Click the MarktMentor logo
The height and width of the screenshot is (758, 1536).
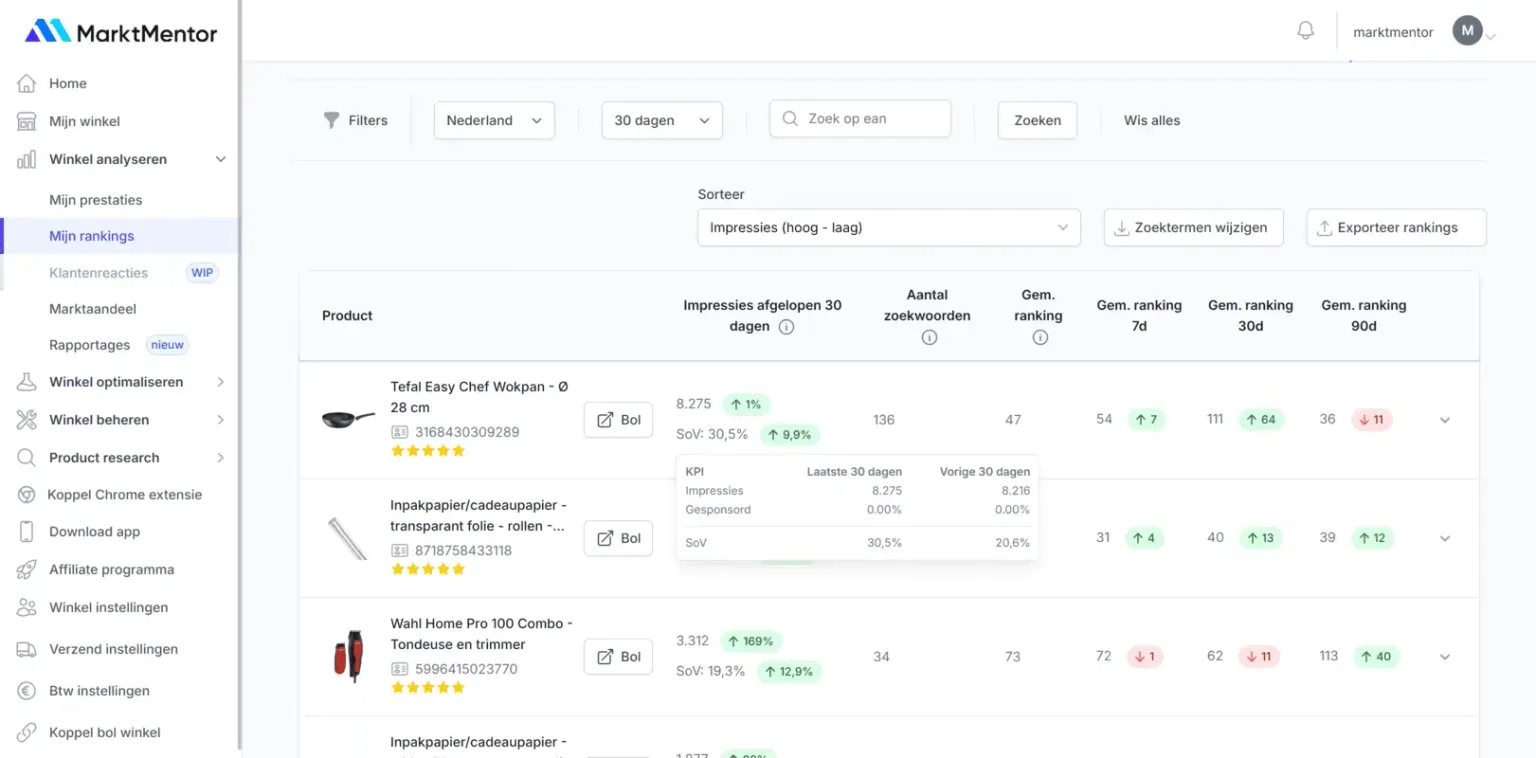pyautogui.click(x=120, y=32)
